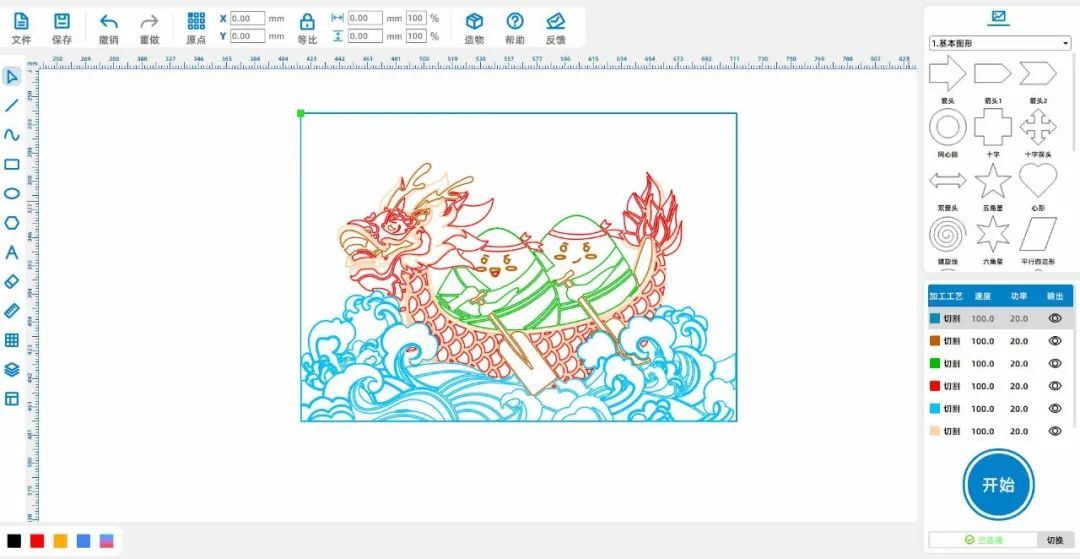This screenshot has height=559, width=1080.
Task: Open the help (帮助) icon
Action: tap(514, 22)
